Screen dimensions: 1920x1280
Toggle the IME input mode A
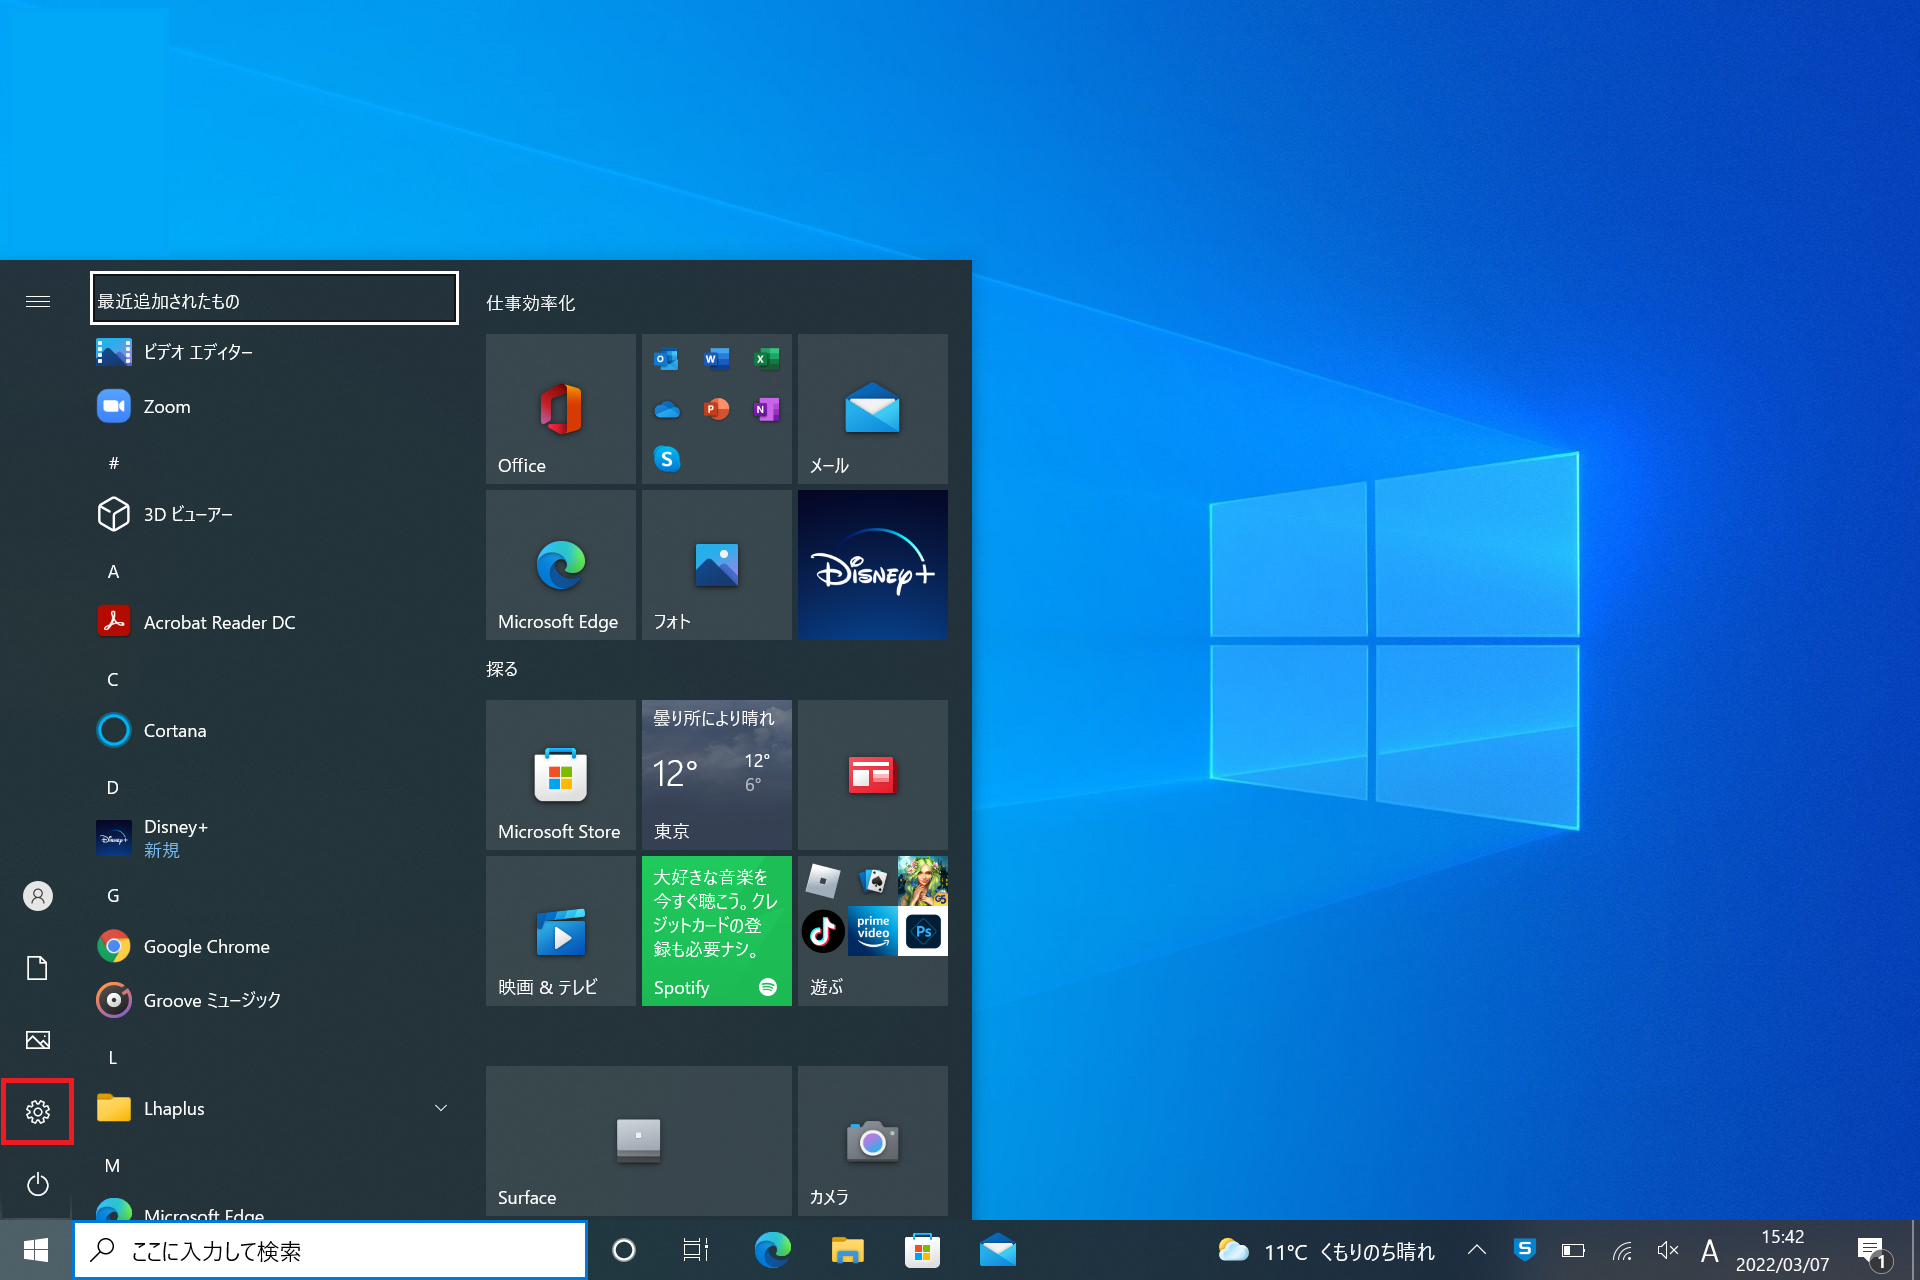[1709, 1250]
